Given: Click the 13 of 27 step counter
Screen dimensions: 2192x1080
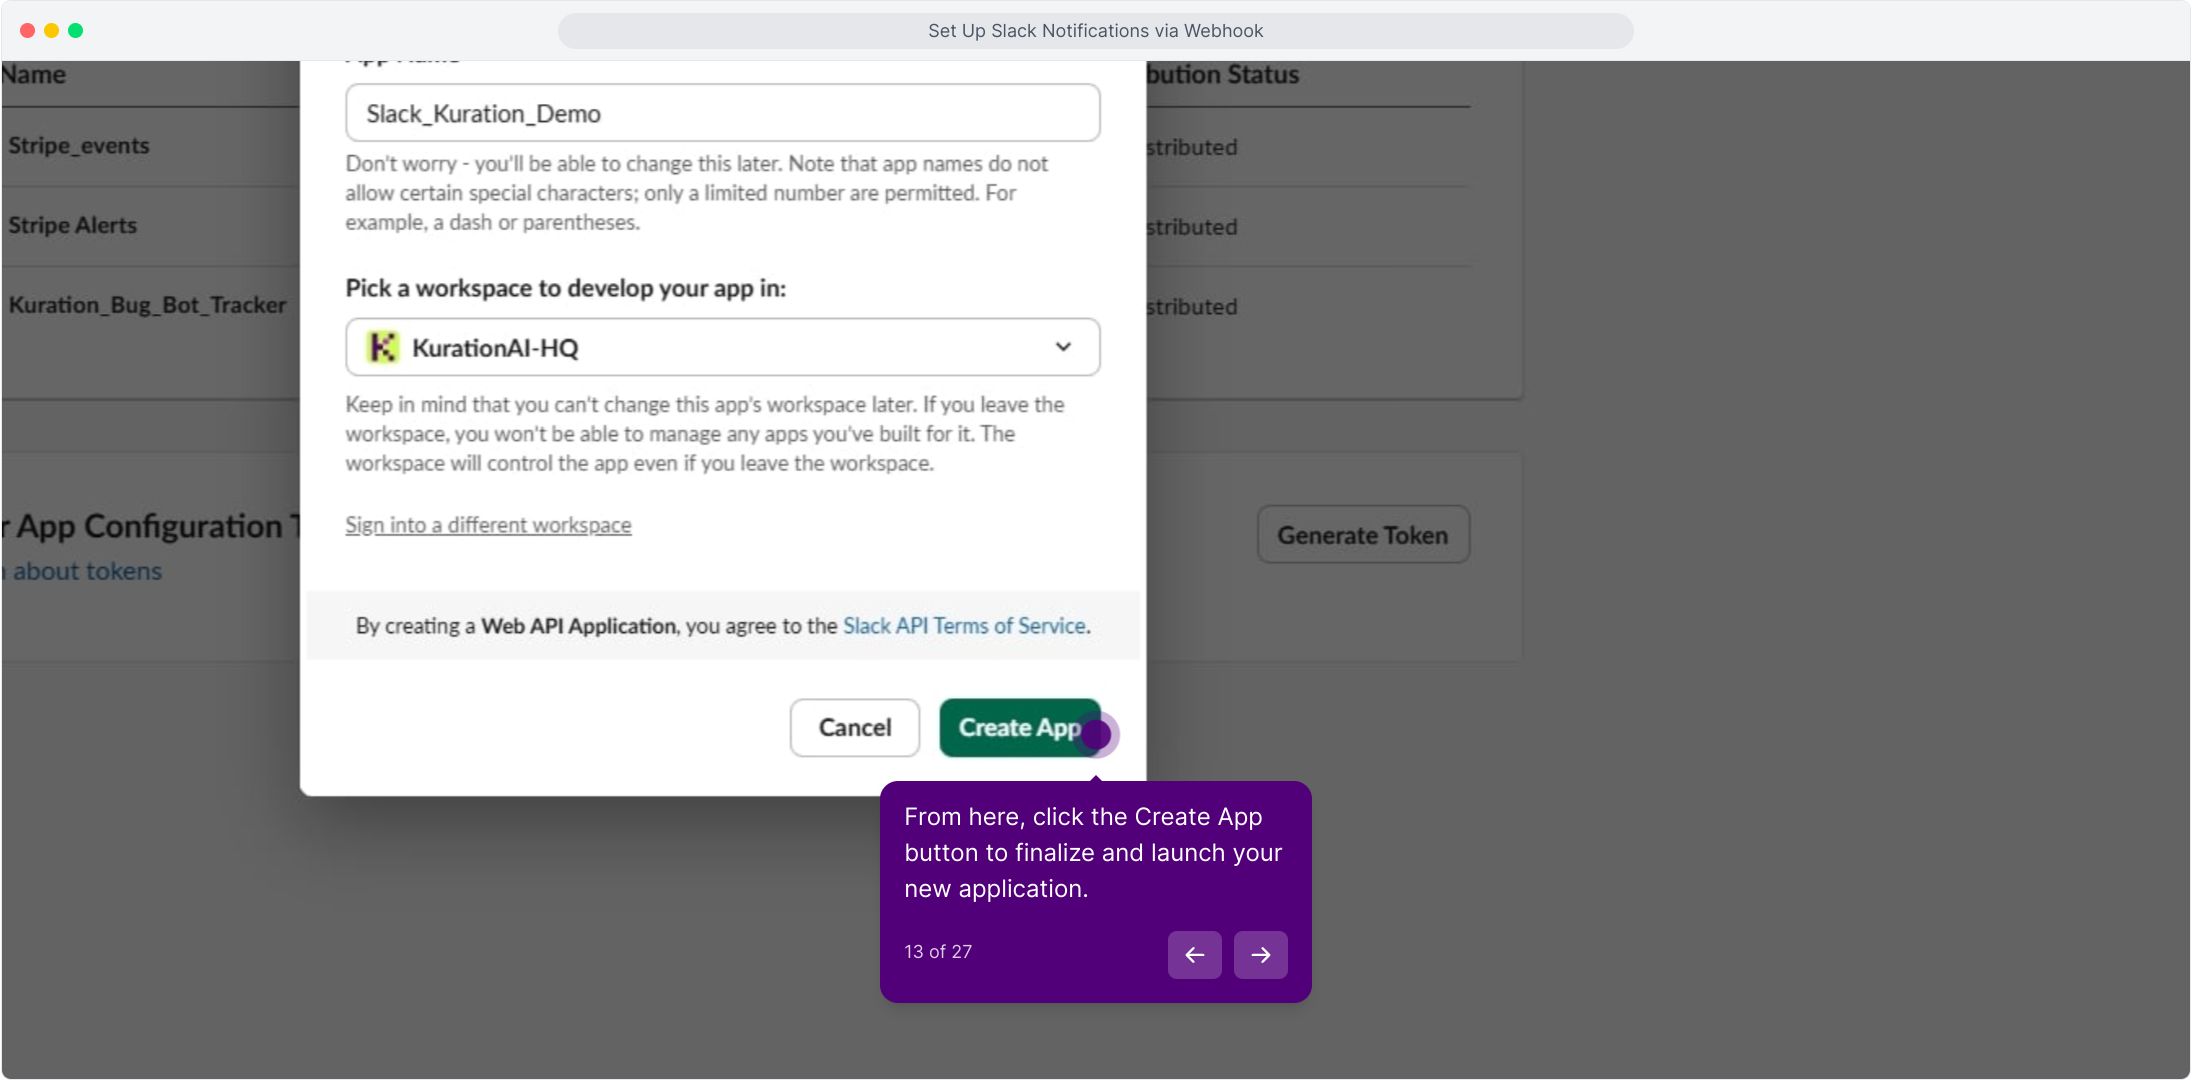Looking at the screenshot, I should (x=938, y=952).
